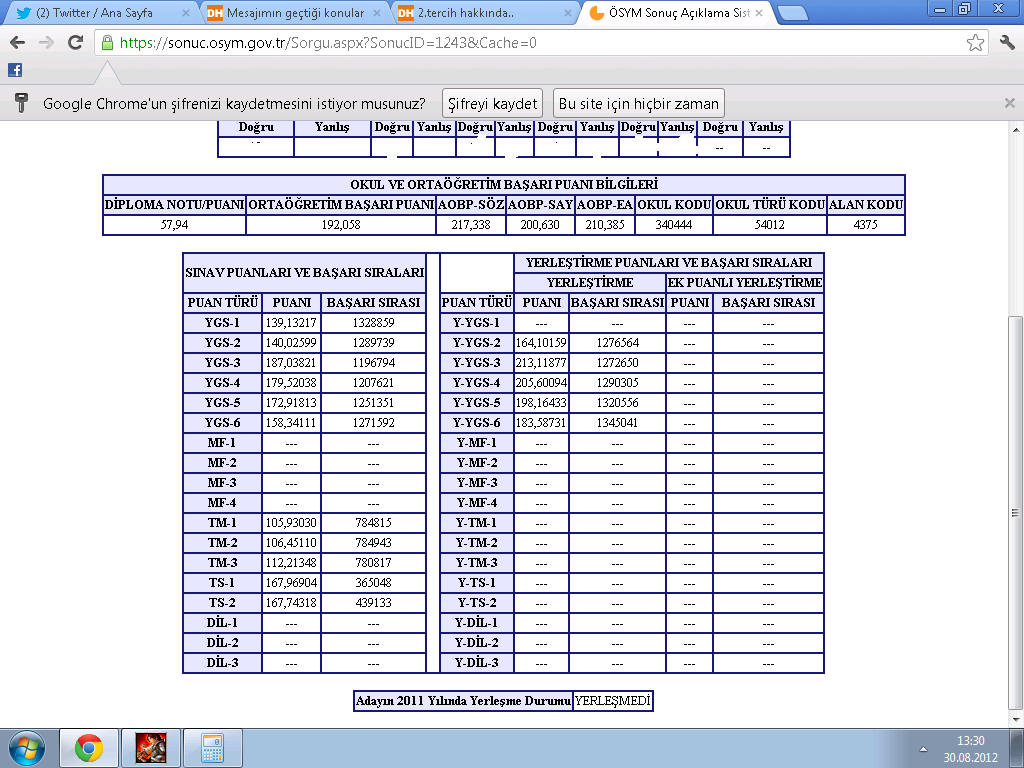Select YGS-3 score 187,03821
The height and width of the screenshot is (768, 1024).
[x=291, y=363]
